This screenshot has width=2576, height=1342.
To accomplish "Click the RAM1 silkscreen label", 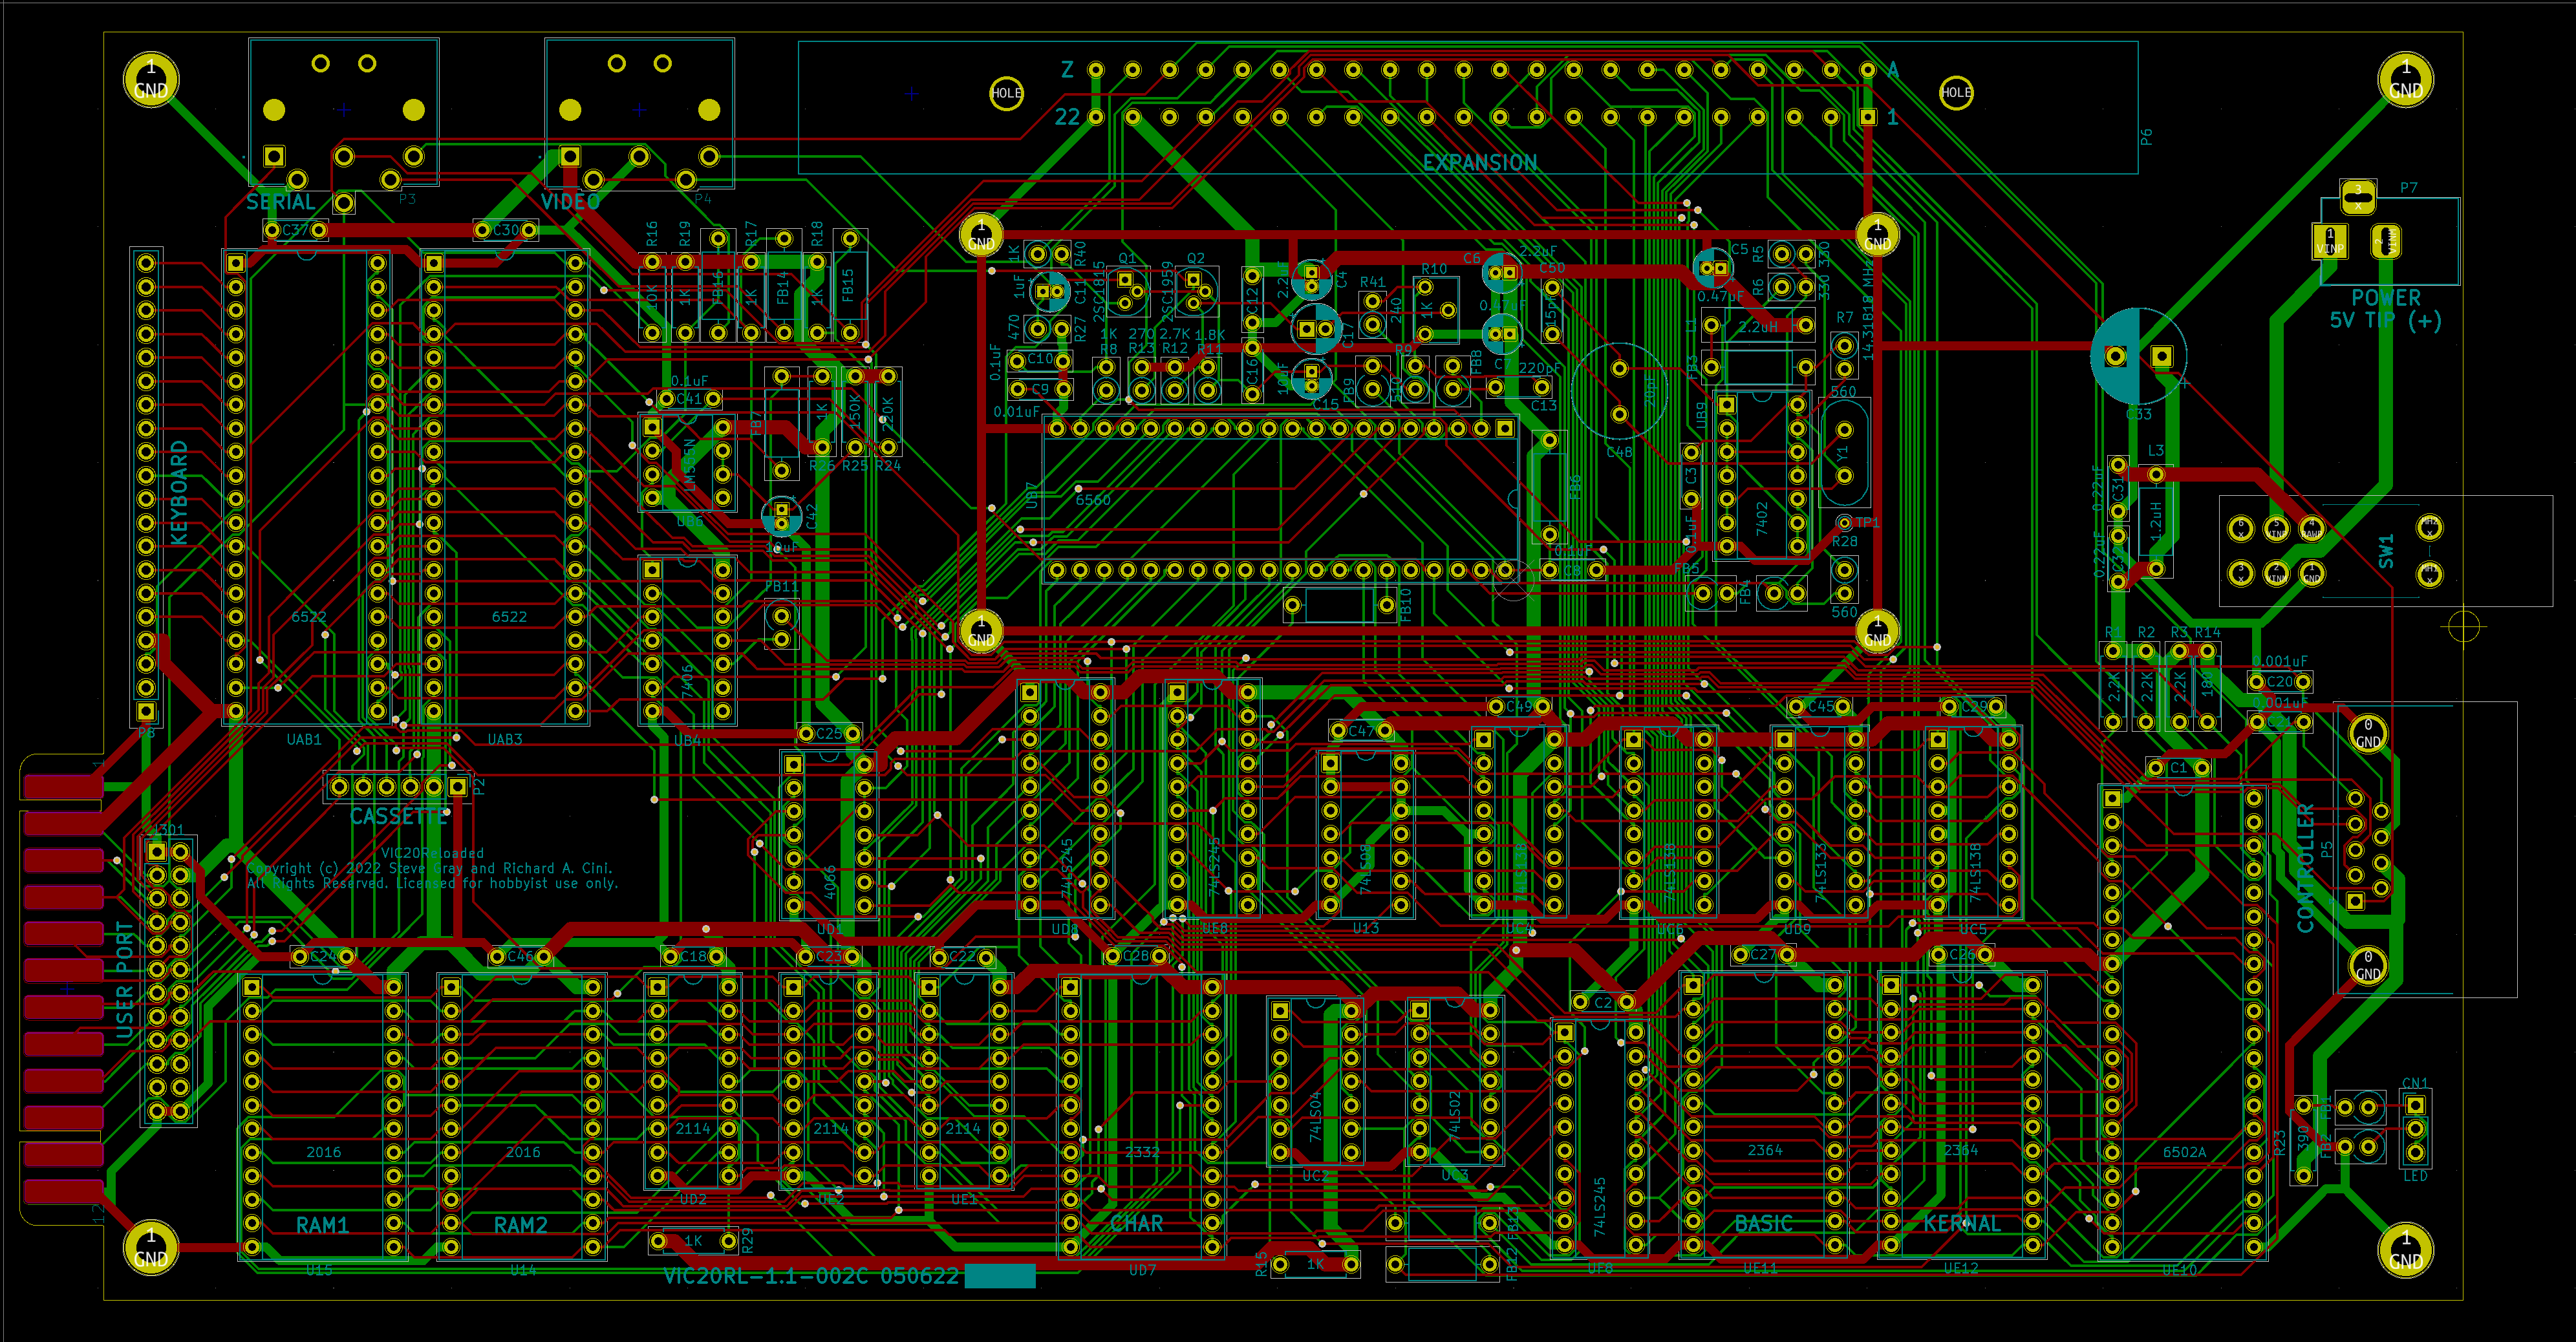I will (x=322, y=1225).
